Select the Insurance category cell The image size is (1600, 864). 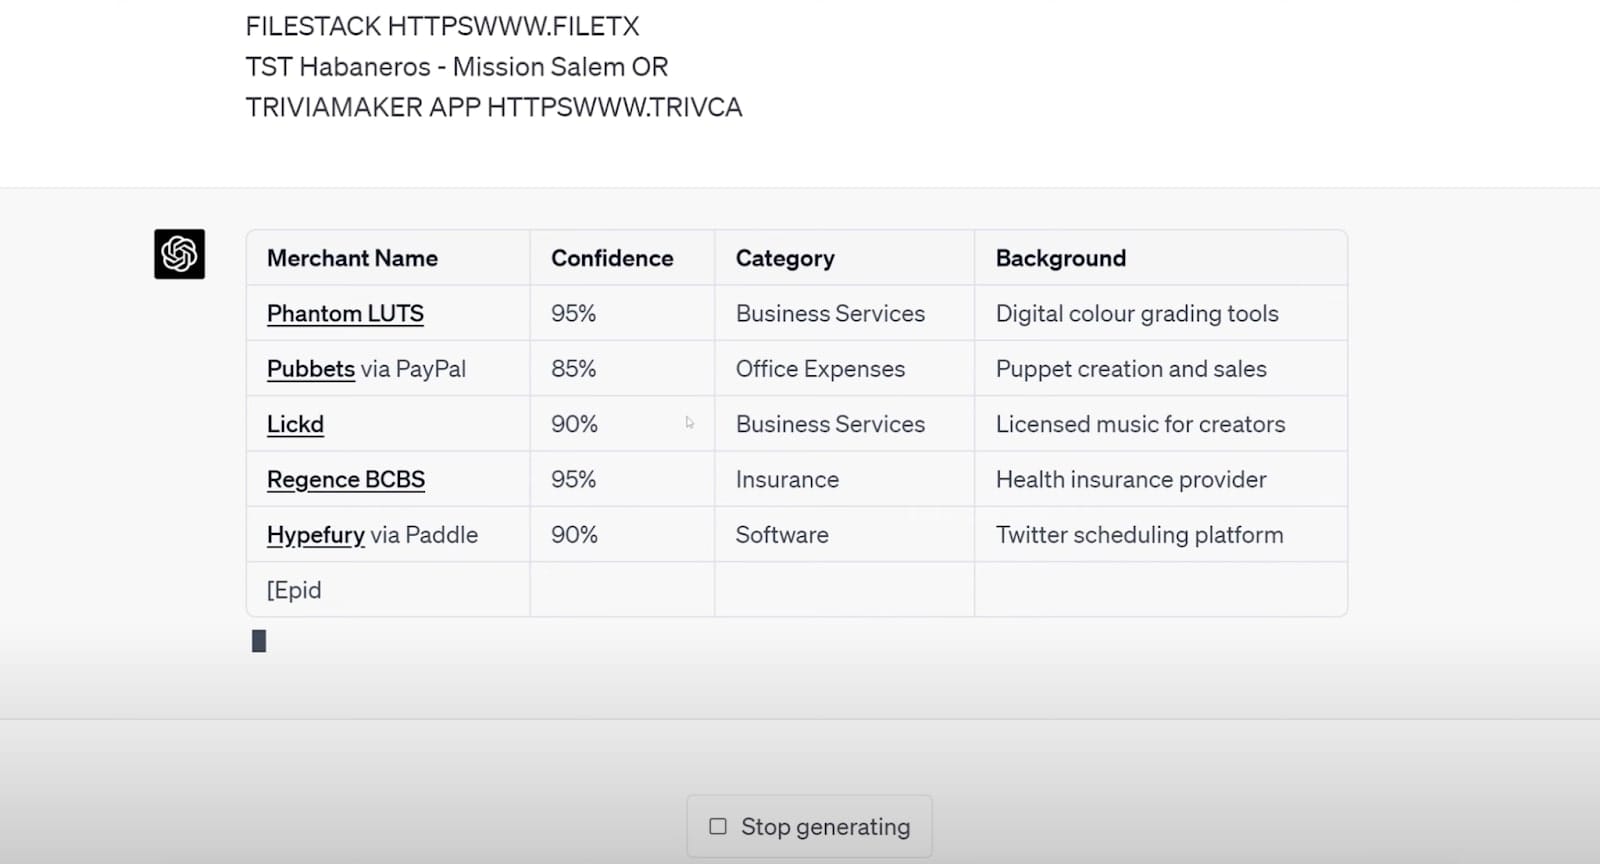pyautogui.click(x=787, y=480)
